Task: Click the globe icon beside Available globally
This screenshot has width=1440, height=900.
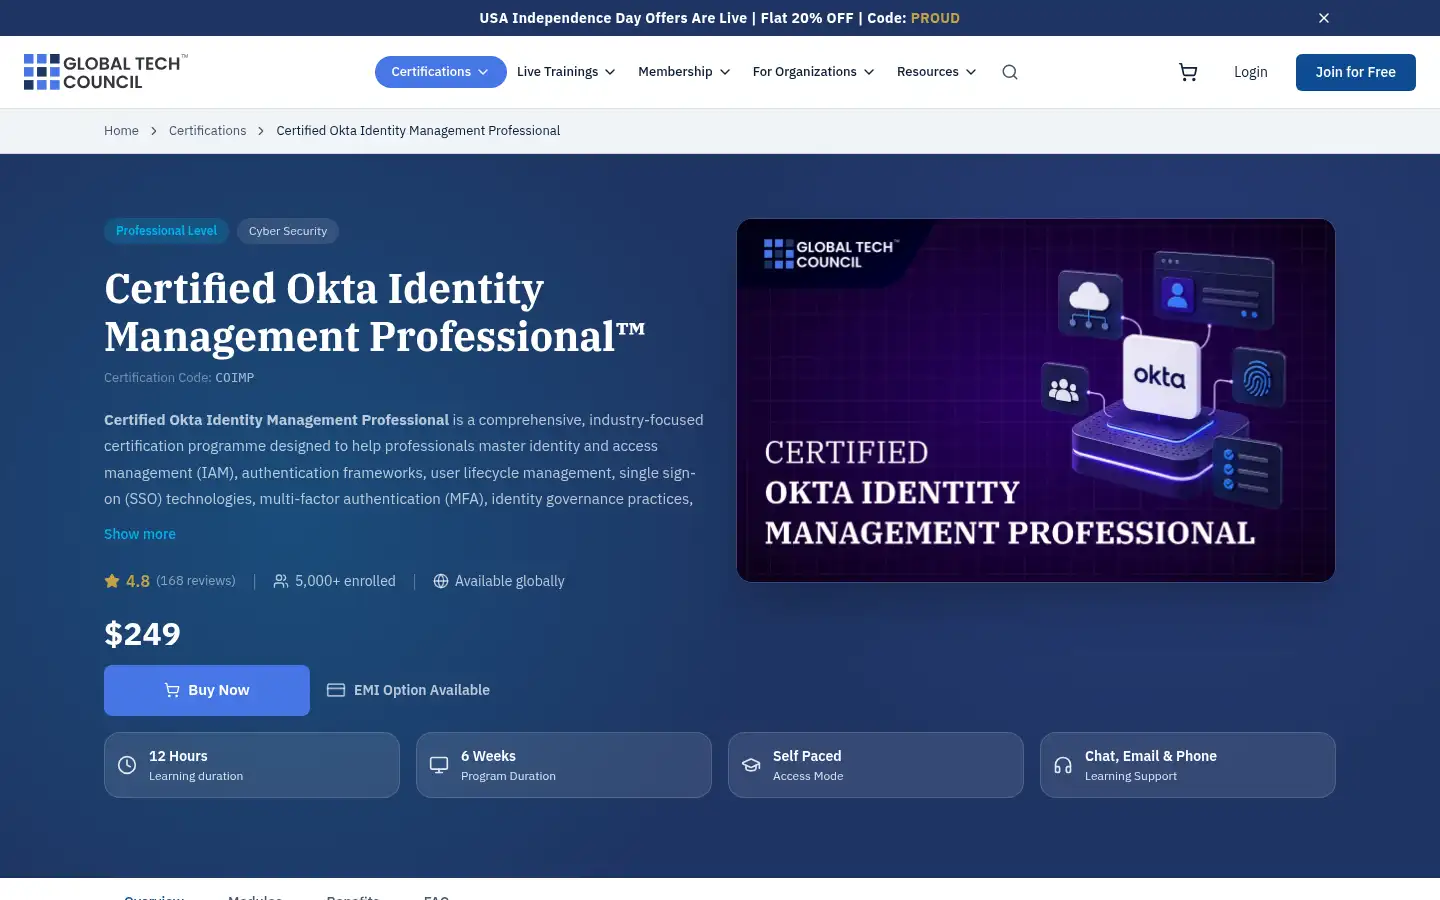Action: tap(441, 581)
